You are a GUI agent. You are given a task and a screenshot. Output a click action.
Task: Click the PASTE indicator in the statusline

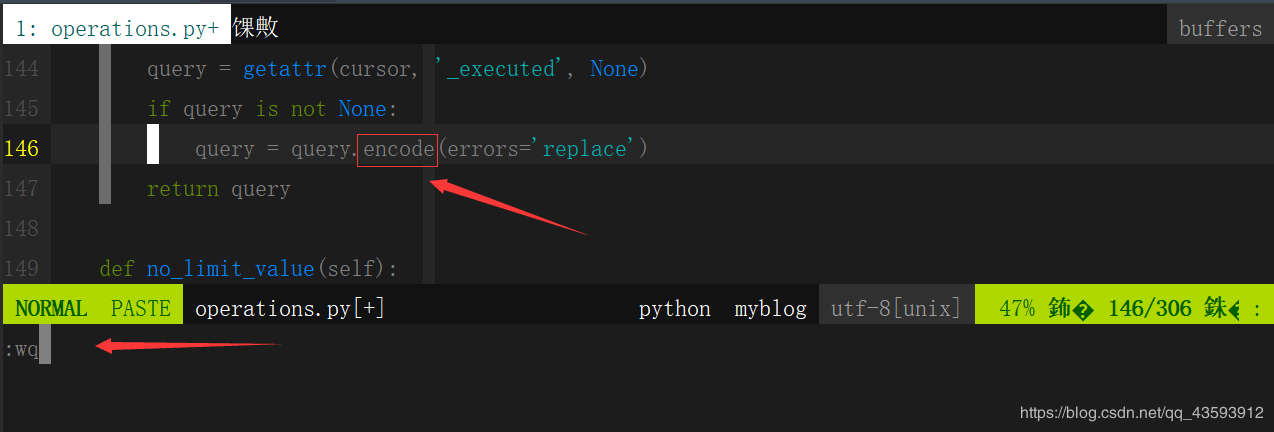140,308
